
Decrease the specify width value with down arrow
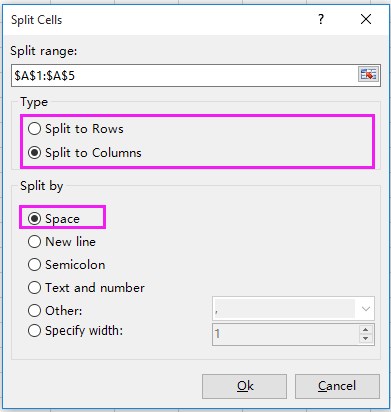point(366,339)
